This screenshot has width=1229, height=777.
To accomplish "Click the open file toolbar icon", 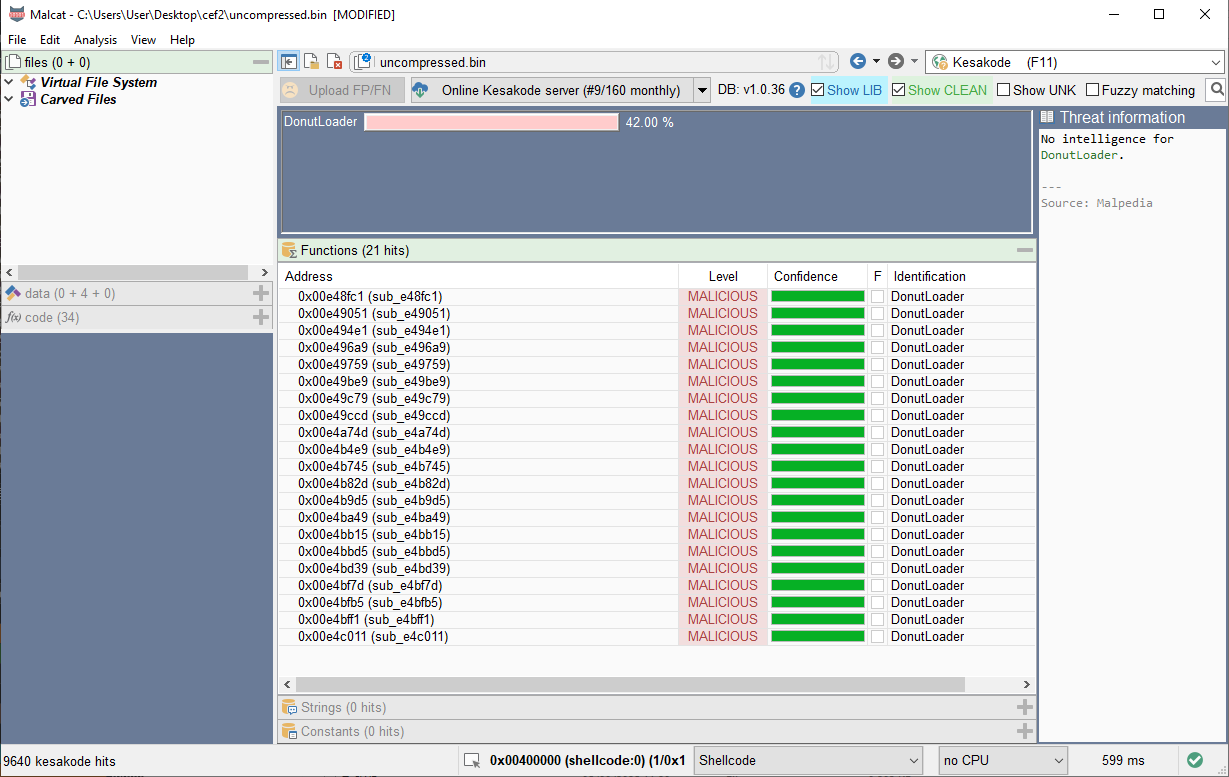I will (x=312, y=62).
